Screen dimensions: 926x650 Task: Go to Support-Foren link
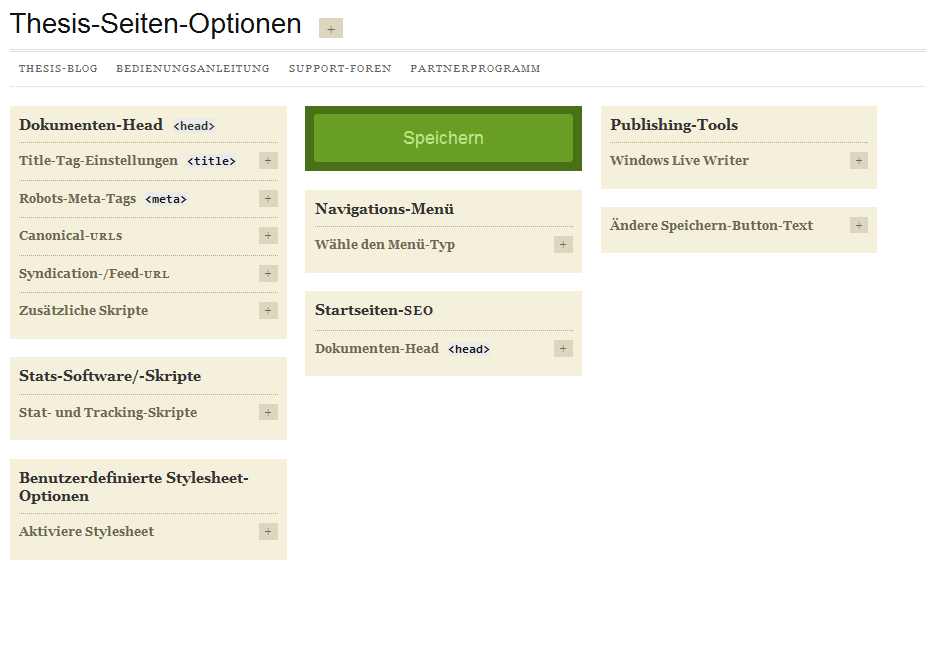click(x=340, y=68)
